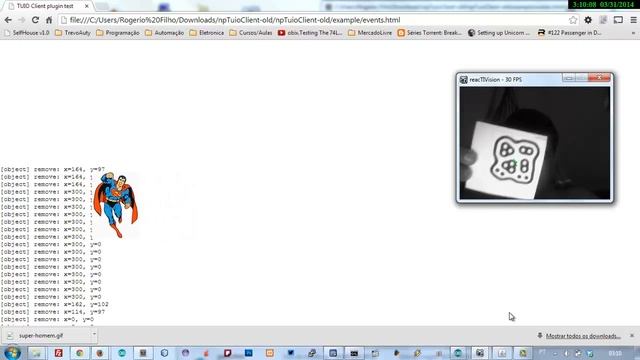Screen dimensions: 640x360
Task: Open the Photoshop taskbar icon
Action: coord(249,353)
